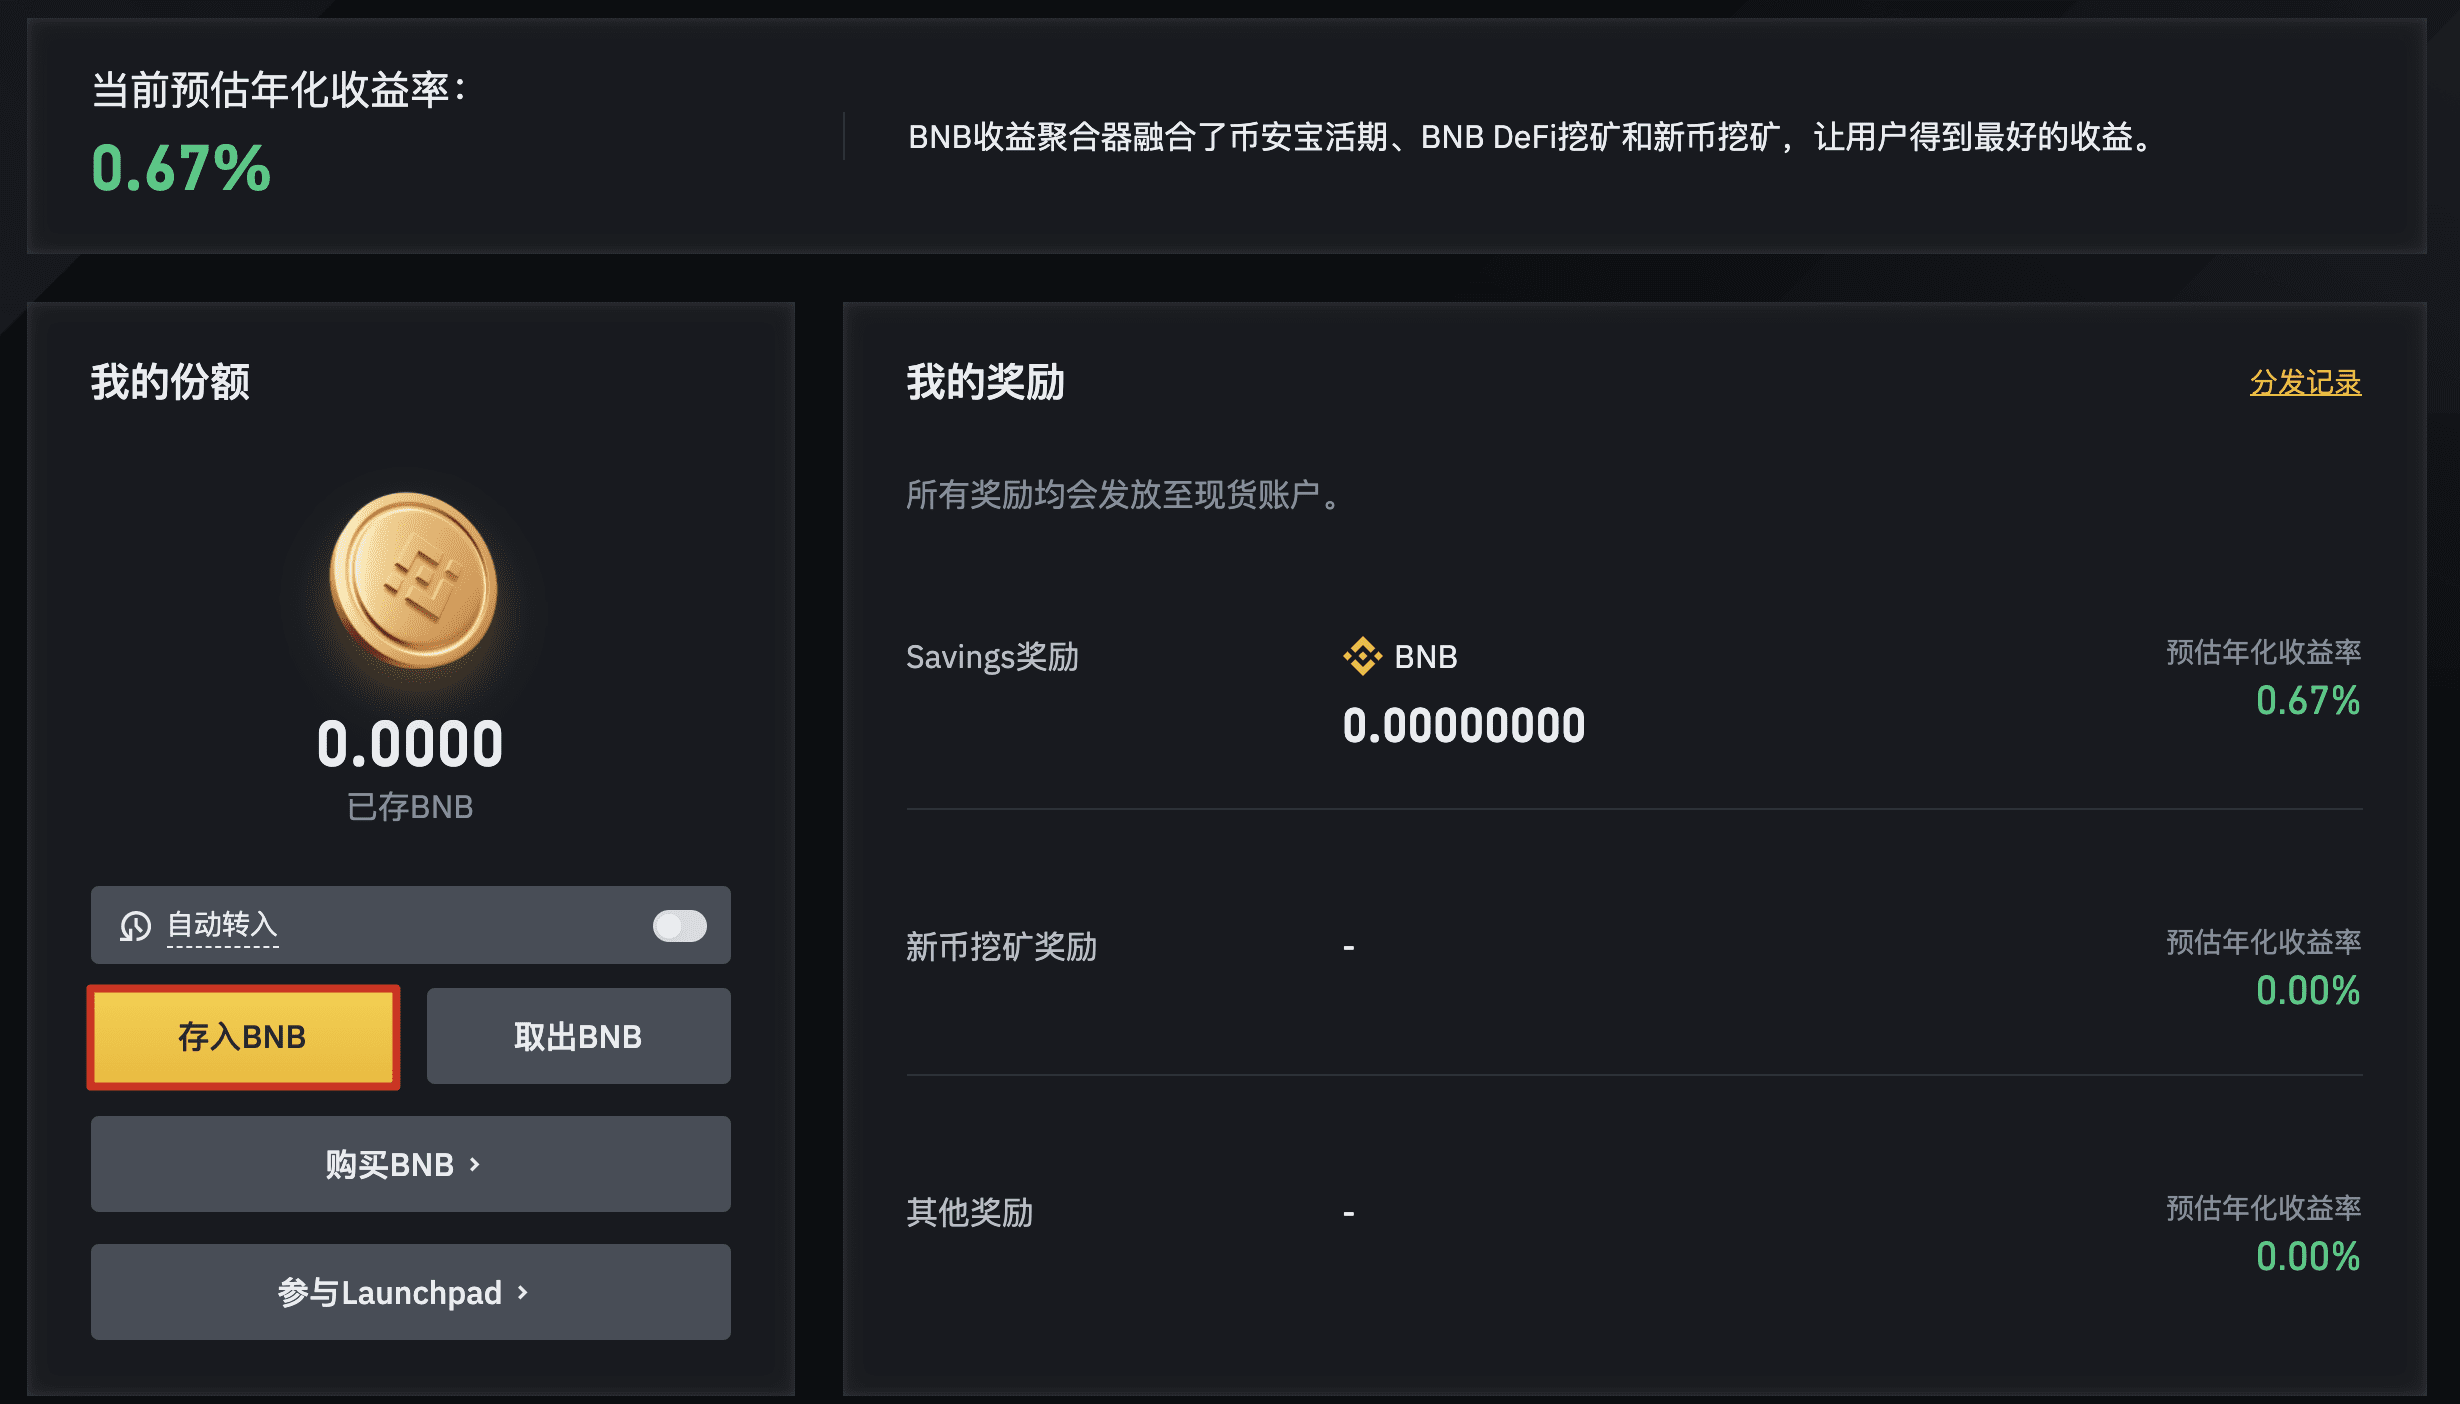Click the 0.67% current APY value
The image size is (2460, 1404).
coord(181,168)
